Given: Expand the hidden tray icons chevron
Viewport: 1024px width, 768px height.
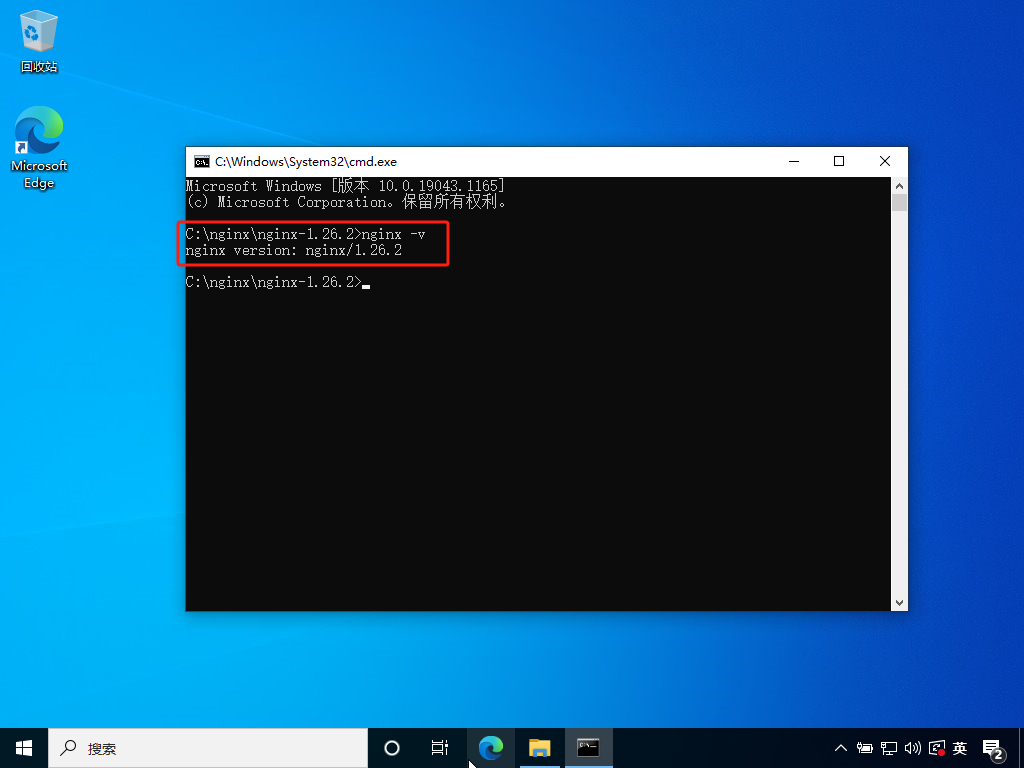Looking at the screenshot, I should 840,748.
